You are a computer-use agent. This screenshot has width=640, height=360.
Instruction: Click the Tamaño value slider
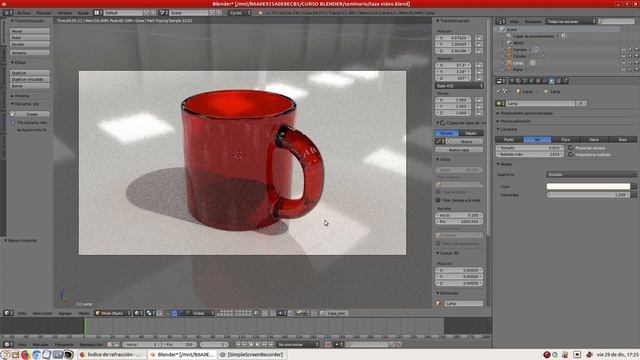(x=530, y=148)
